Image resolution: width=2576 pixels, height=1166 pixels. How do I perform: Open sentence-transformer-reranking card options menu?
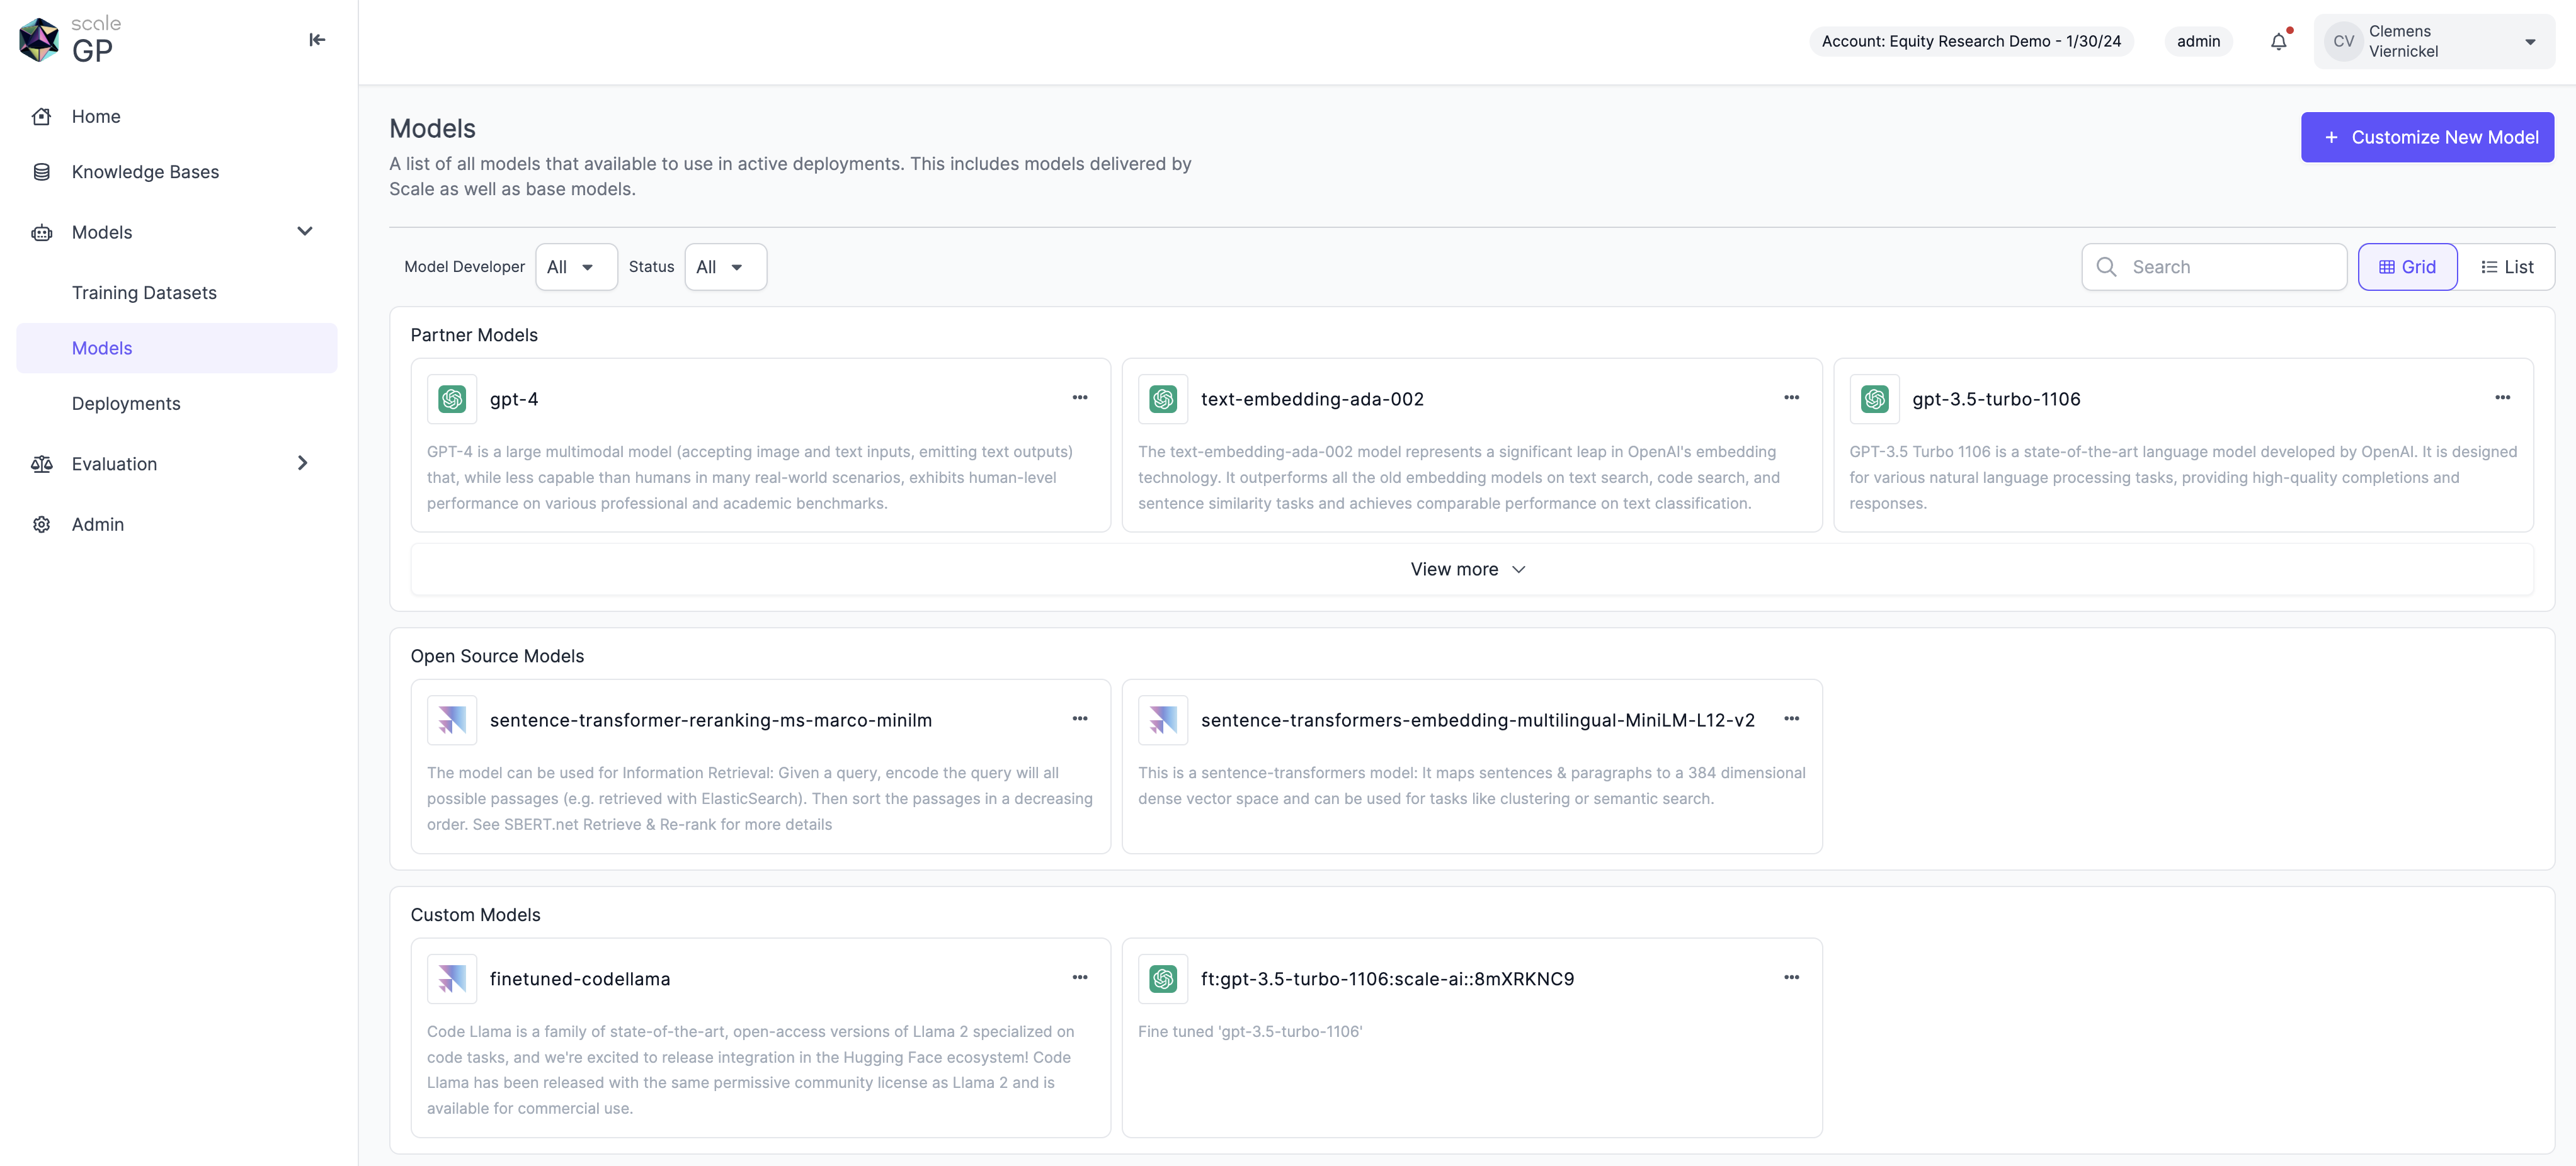pyautogui.click(x=1080, y=719)
